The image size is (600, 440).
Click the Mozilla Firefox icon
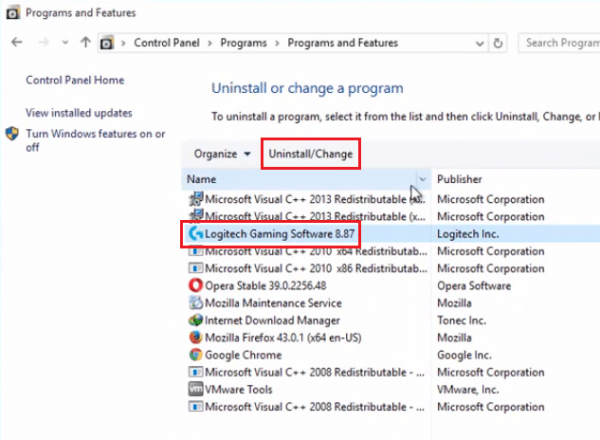click(196, 337)
